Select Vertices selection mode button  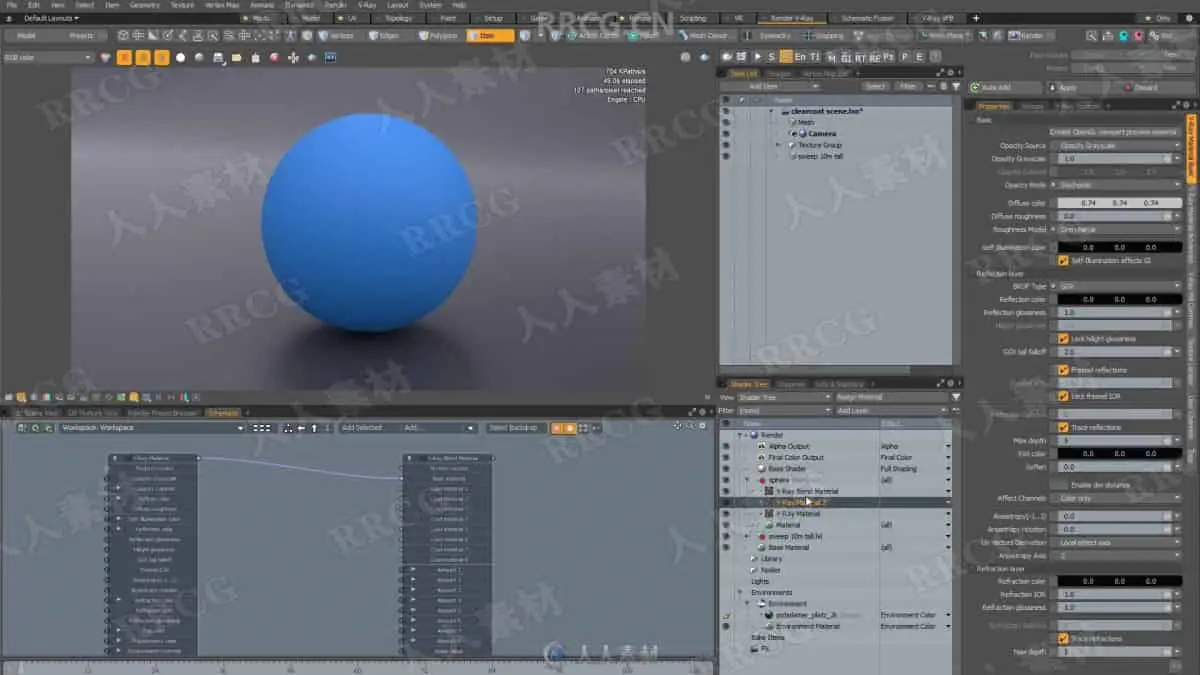(341, 35)
